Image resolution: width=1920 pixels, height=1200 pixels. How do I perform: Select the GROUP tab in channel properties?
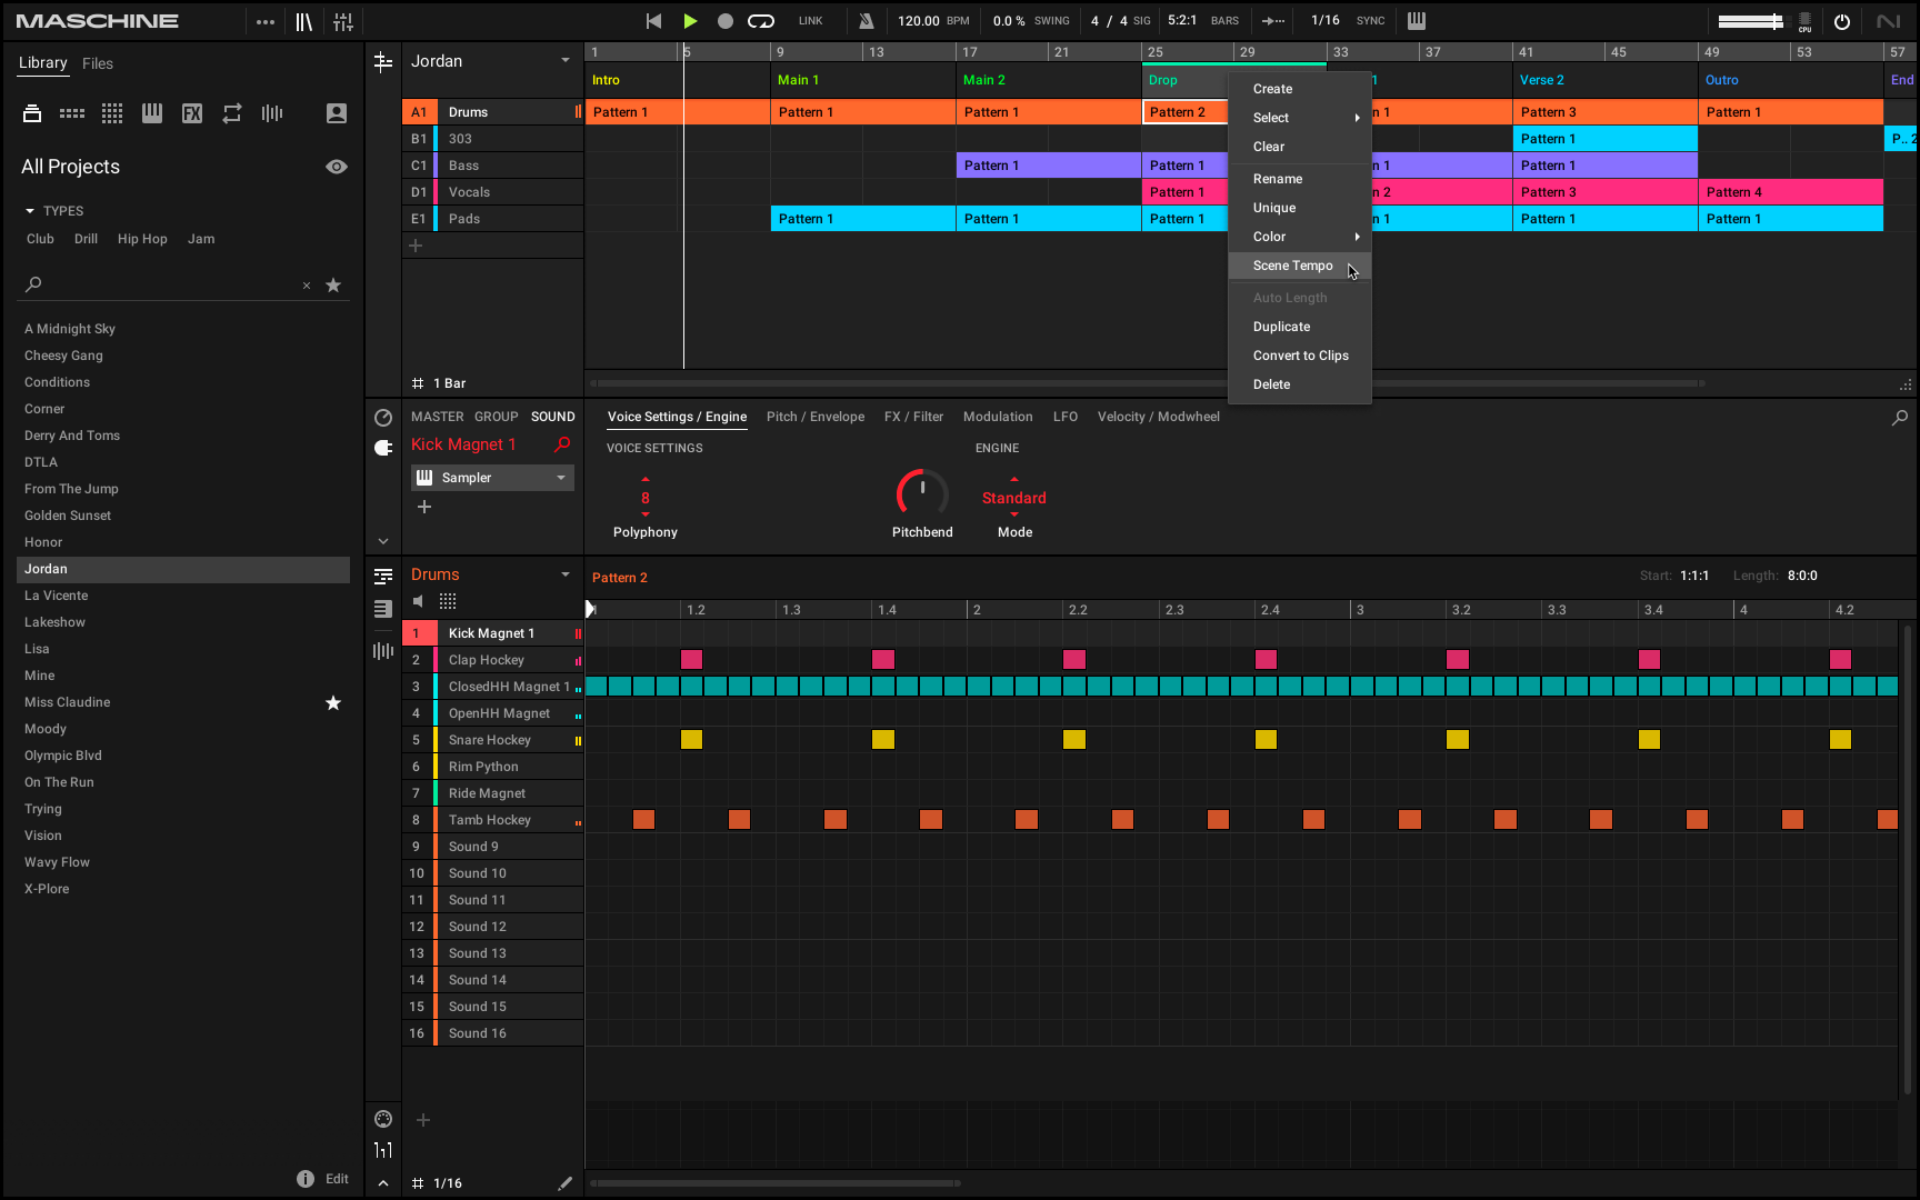496,416
